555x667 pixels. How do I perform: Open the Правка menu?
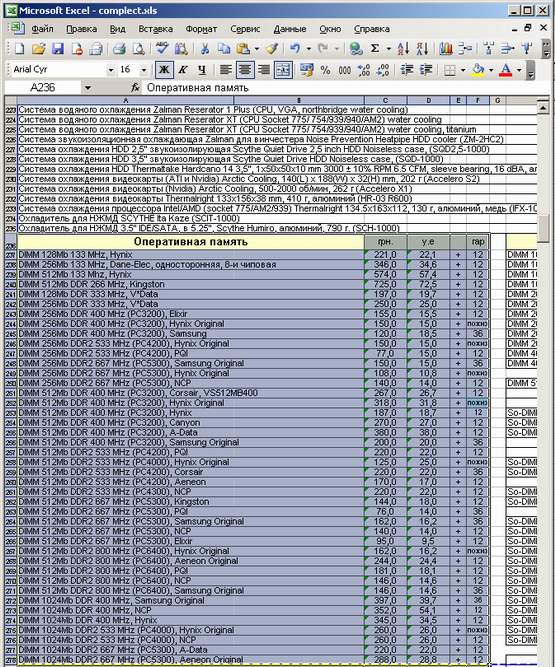pos(81,29)
